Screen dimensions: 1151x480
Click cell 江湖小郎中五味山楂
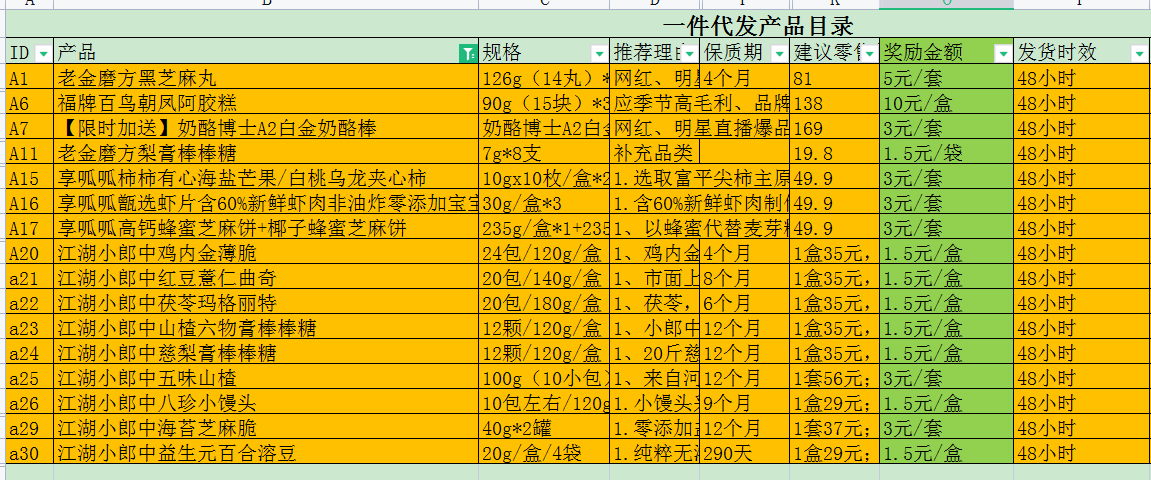click(266, 378)
